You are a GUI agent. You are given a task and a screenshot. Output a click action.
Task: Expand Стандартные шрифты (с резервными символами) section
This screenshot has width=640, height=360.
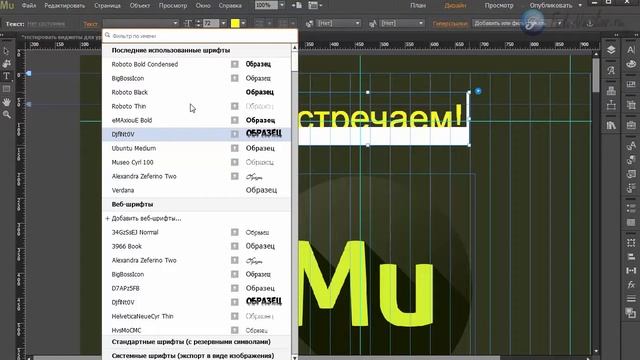(x=191, y=342)
